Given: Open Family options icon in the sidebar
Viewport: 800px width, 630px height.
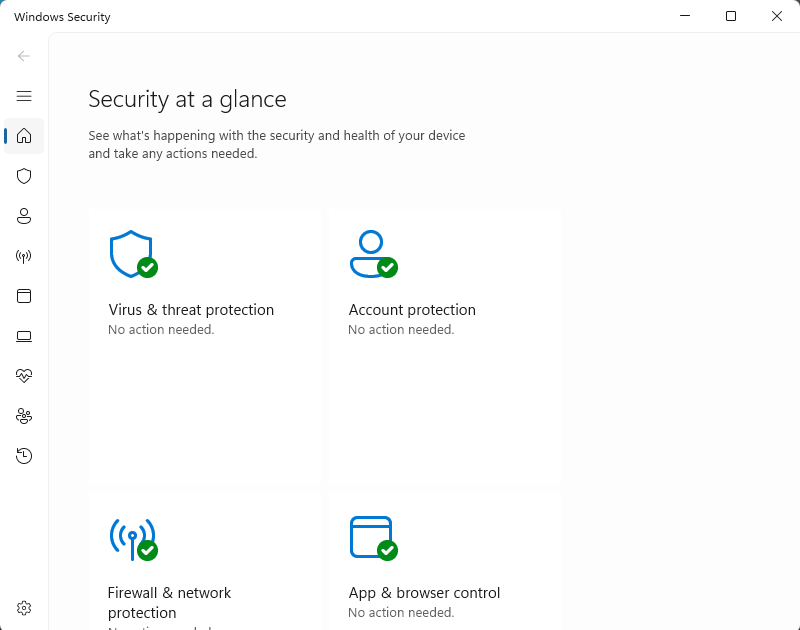Looking at the screenshot, I should (x=24, y=416).
